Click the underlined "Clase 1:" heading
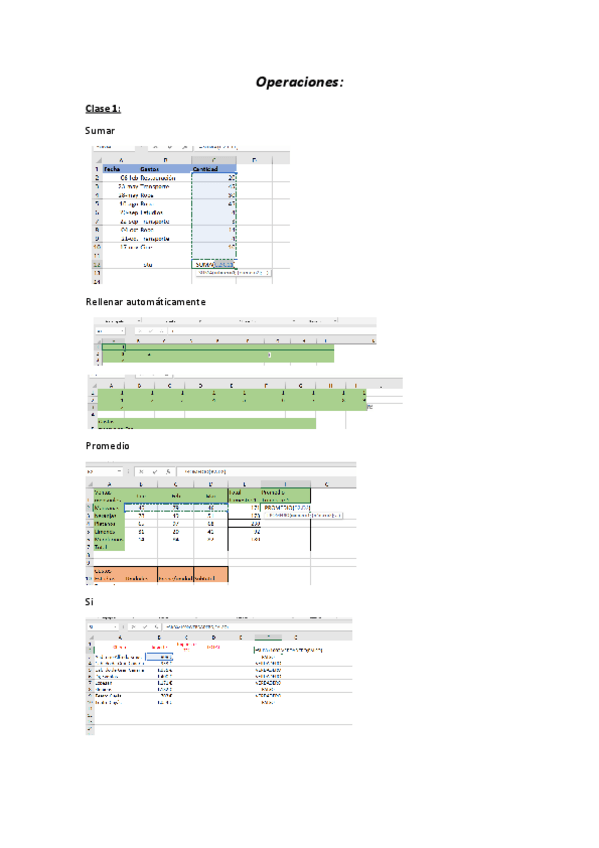This screenshot has height=848, width=599. click(x=103, y=109)
